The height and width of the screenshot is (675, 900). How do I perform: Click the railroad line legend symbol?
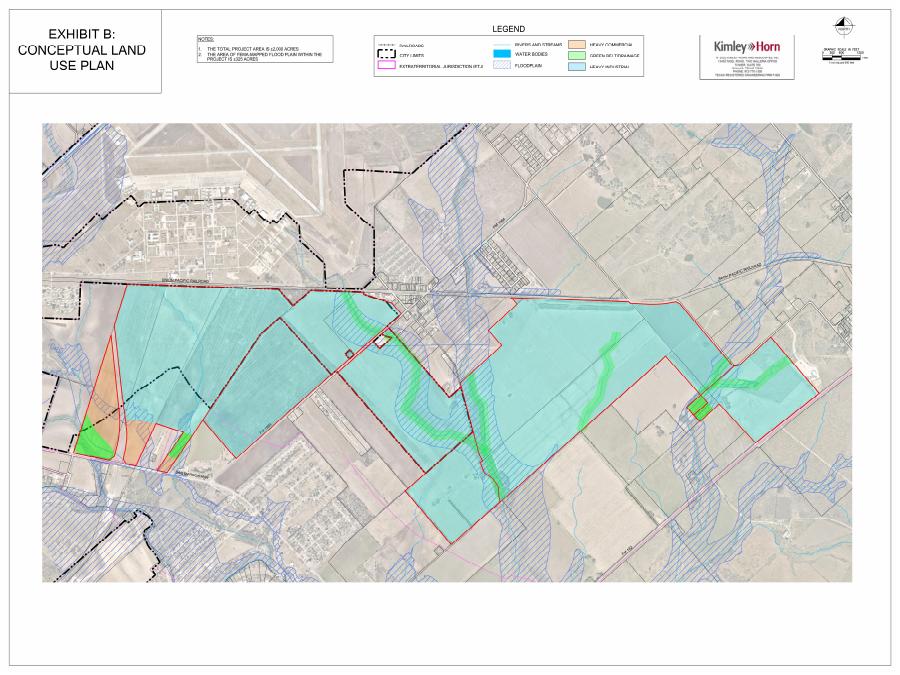click(x=387, y=45)
